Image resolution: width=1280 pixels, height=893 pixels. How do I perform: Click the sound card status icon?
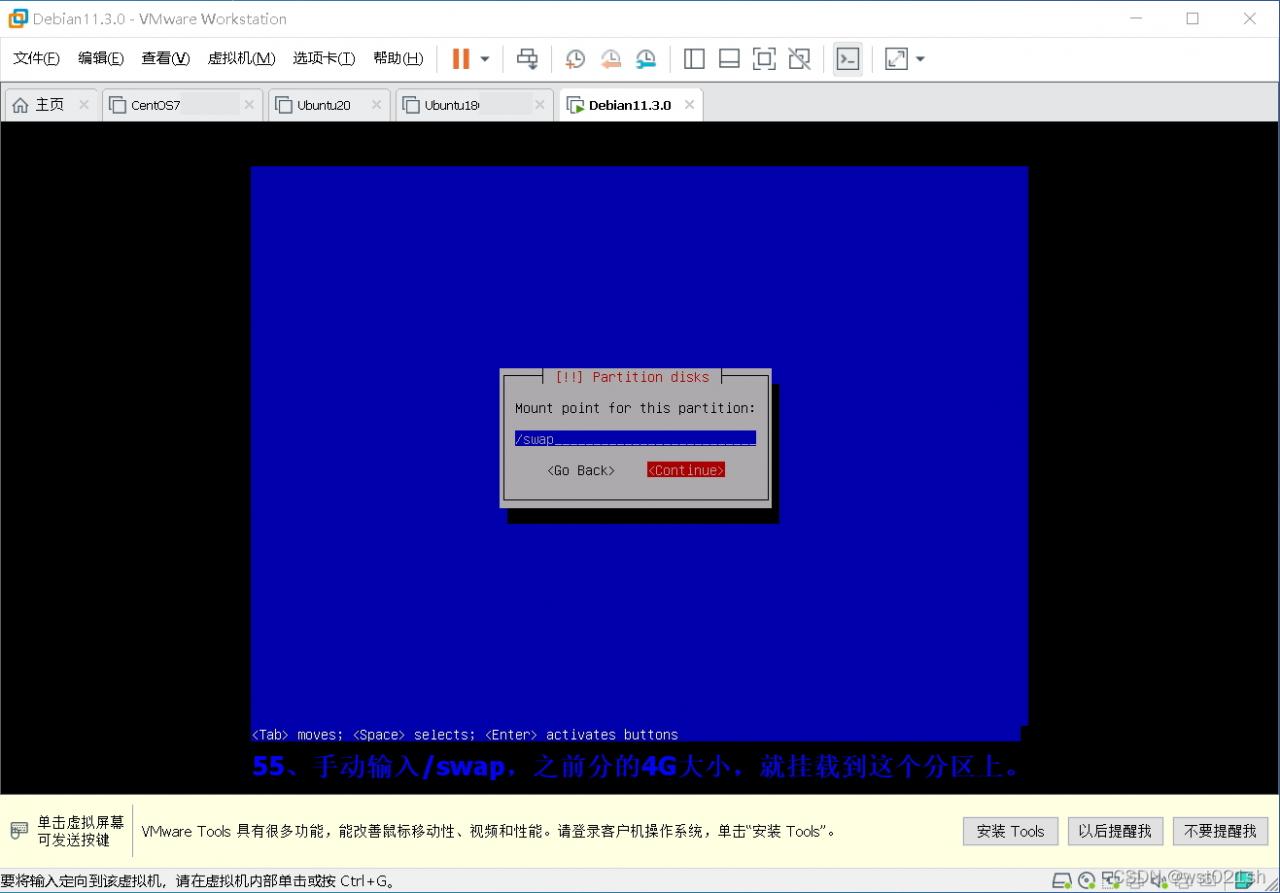(x=1160, y=880)
